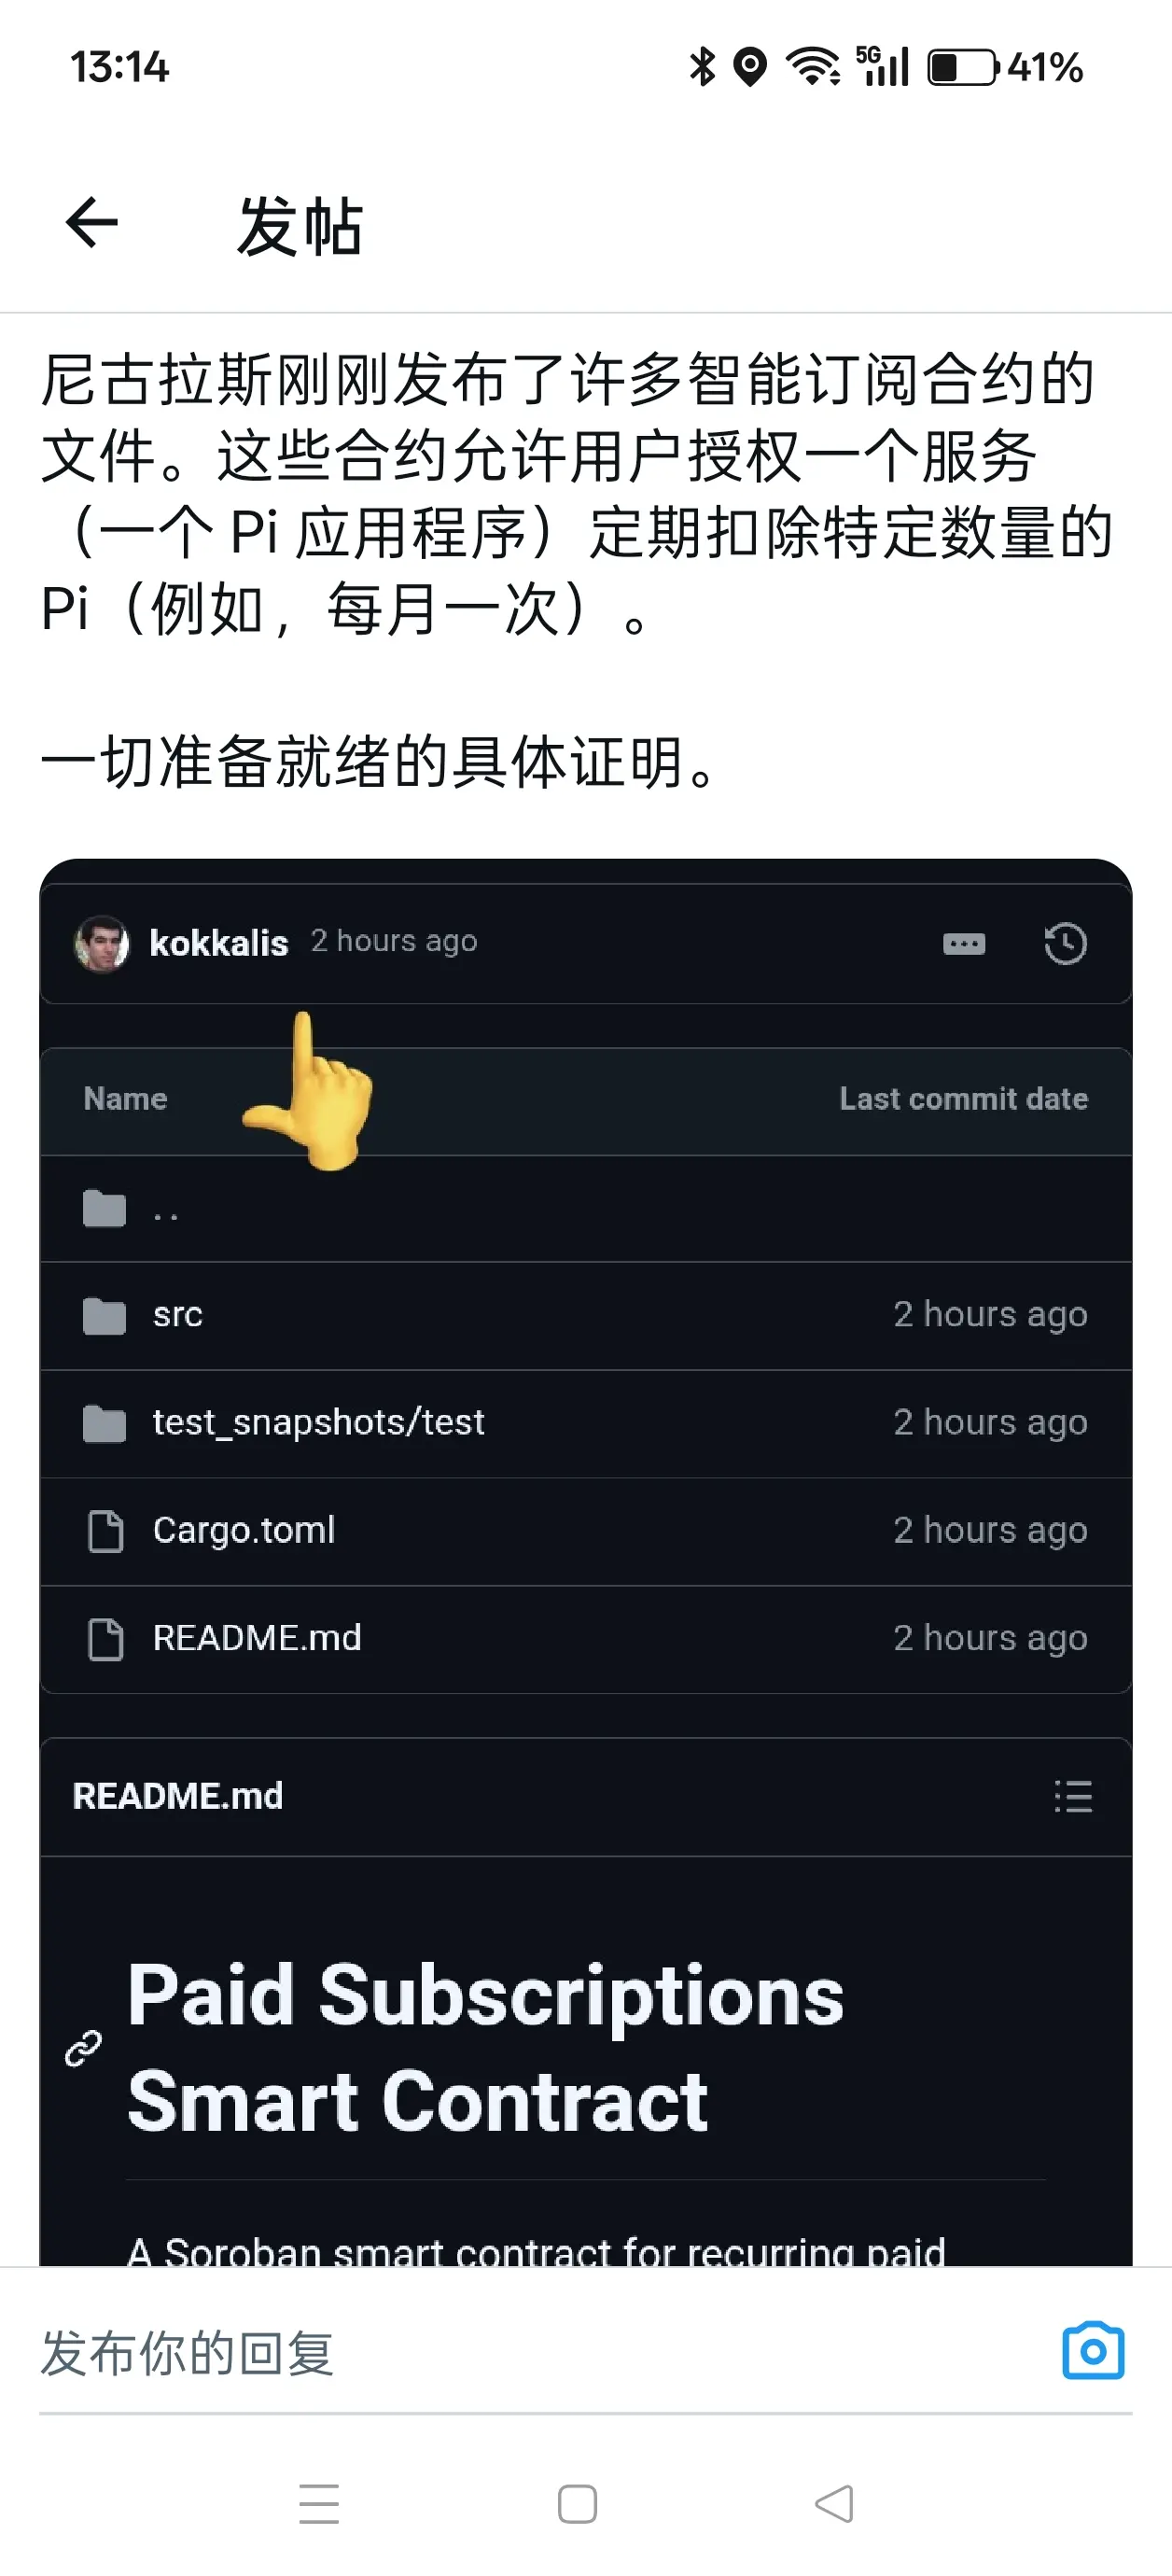Click the heading anchor link icon

pos(84,2048)
